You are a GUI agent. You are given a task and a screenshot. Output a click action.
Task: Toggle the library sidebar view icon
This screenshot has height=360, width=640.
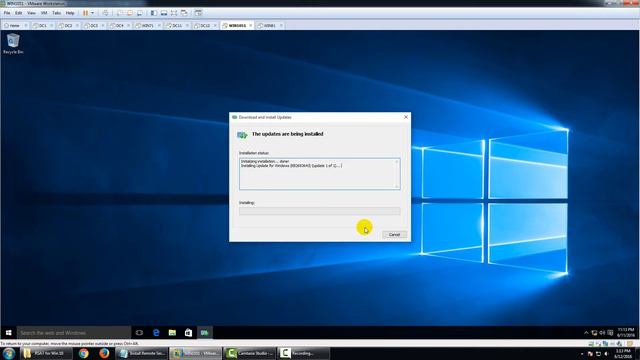pos(154,13)
